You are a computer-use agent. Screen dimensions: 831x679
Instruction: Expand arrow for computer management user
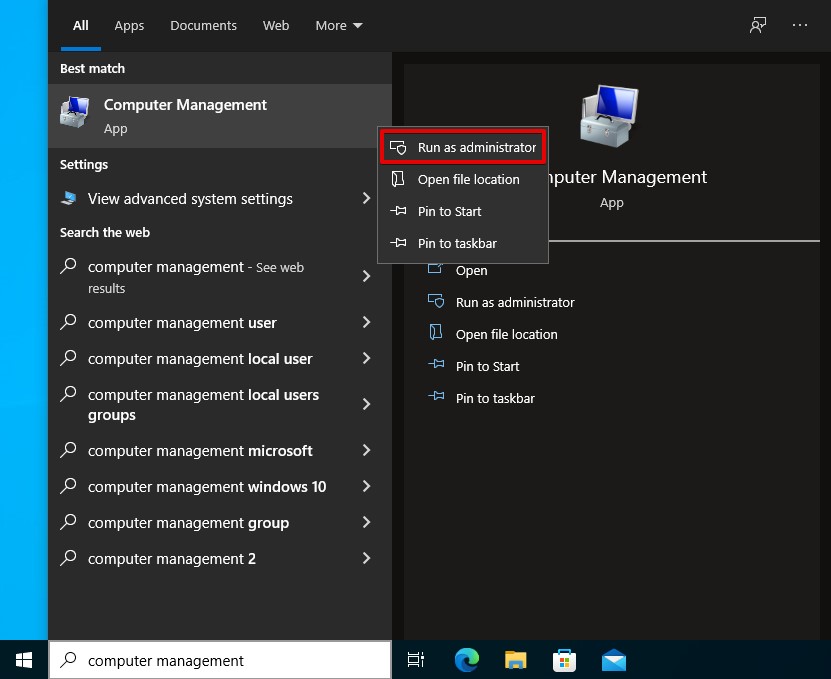click(366, 323)
